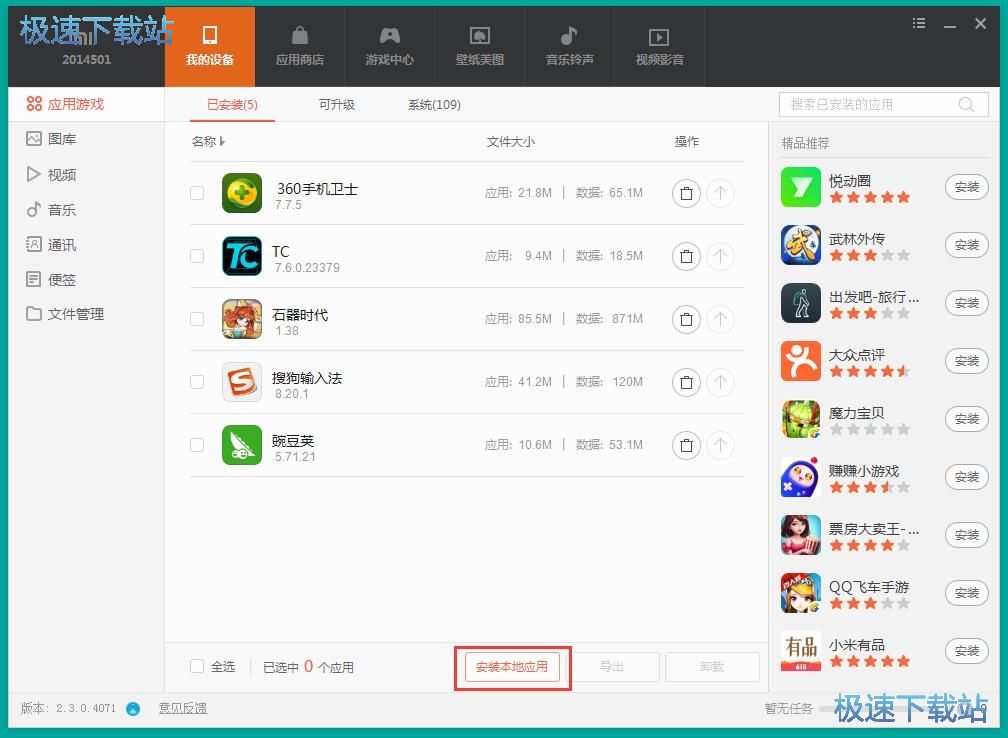Open 图库 in the sidebar
This screenshot has height=738, width=1008.
pyautogui.click(x=86, y=139)
